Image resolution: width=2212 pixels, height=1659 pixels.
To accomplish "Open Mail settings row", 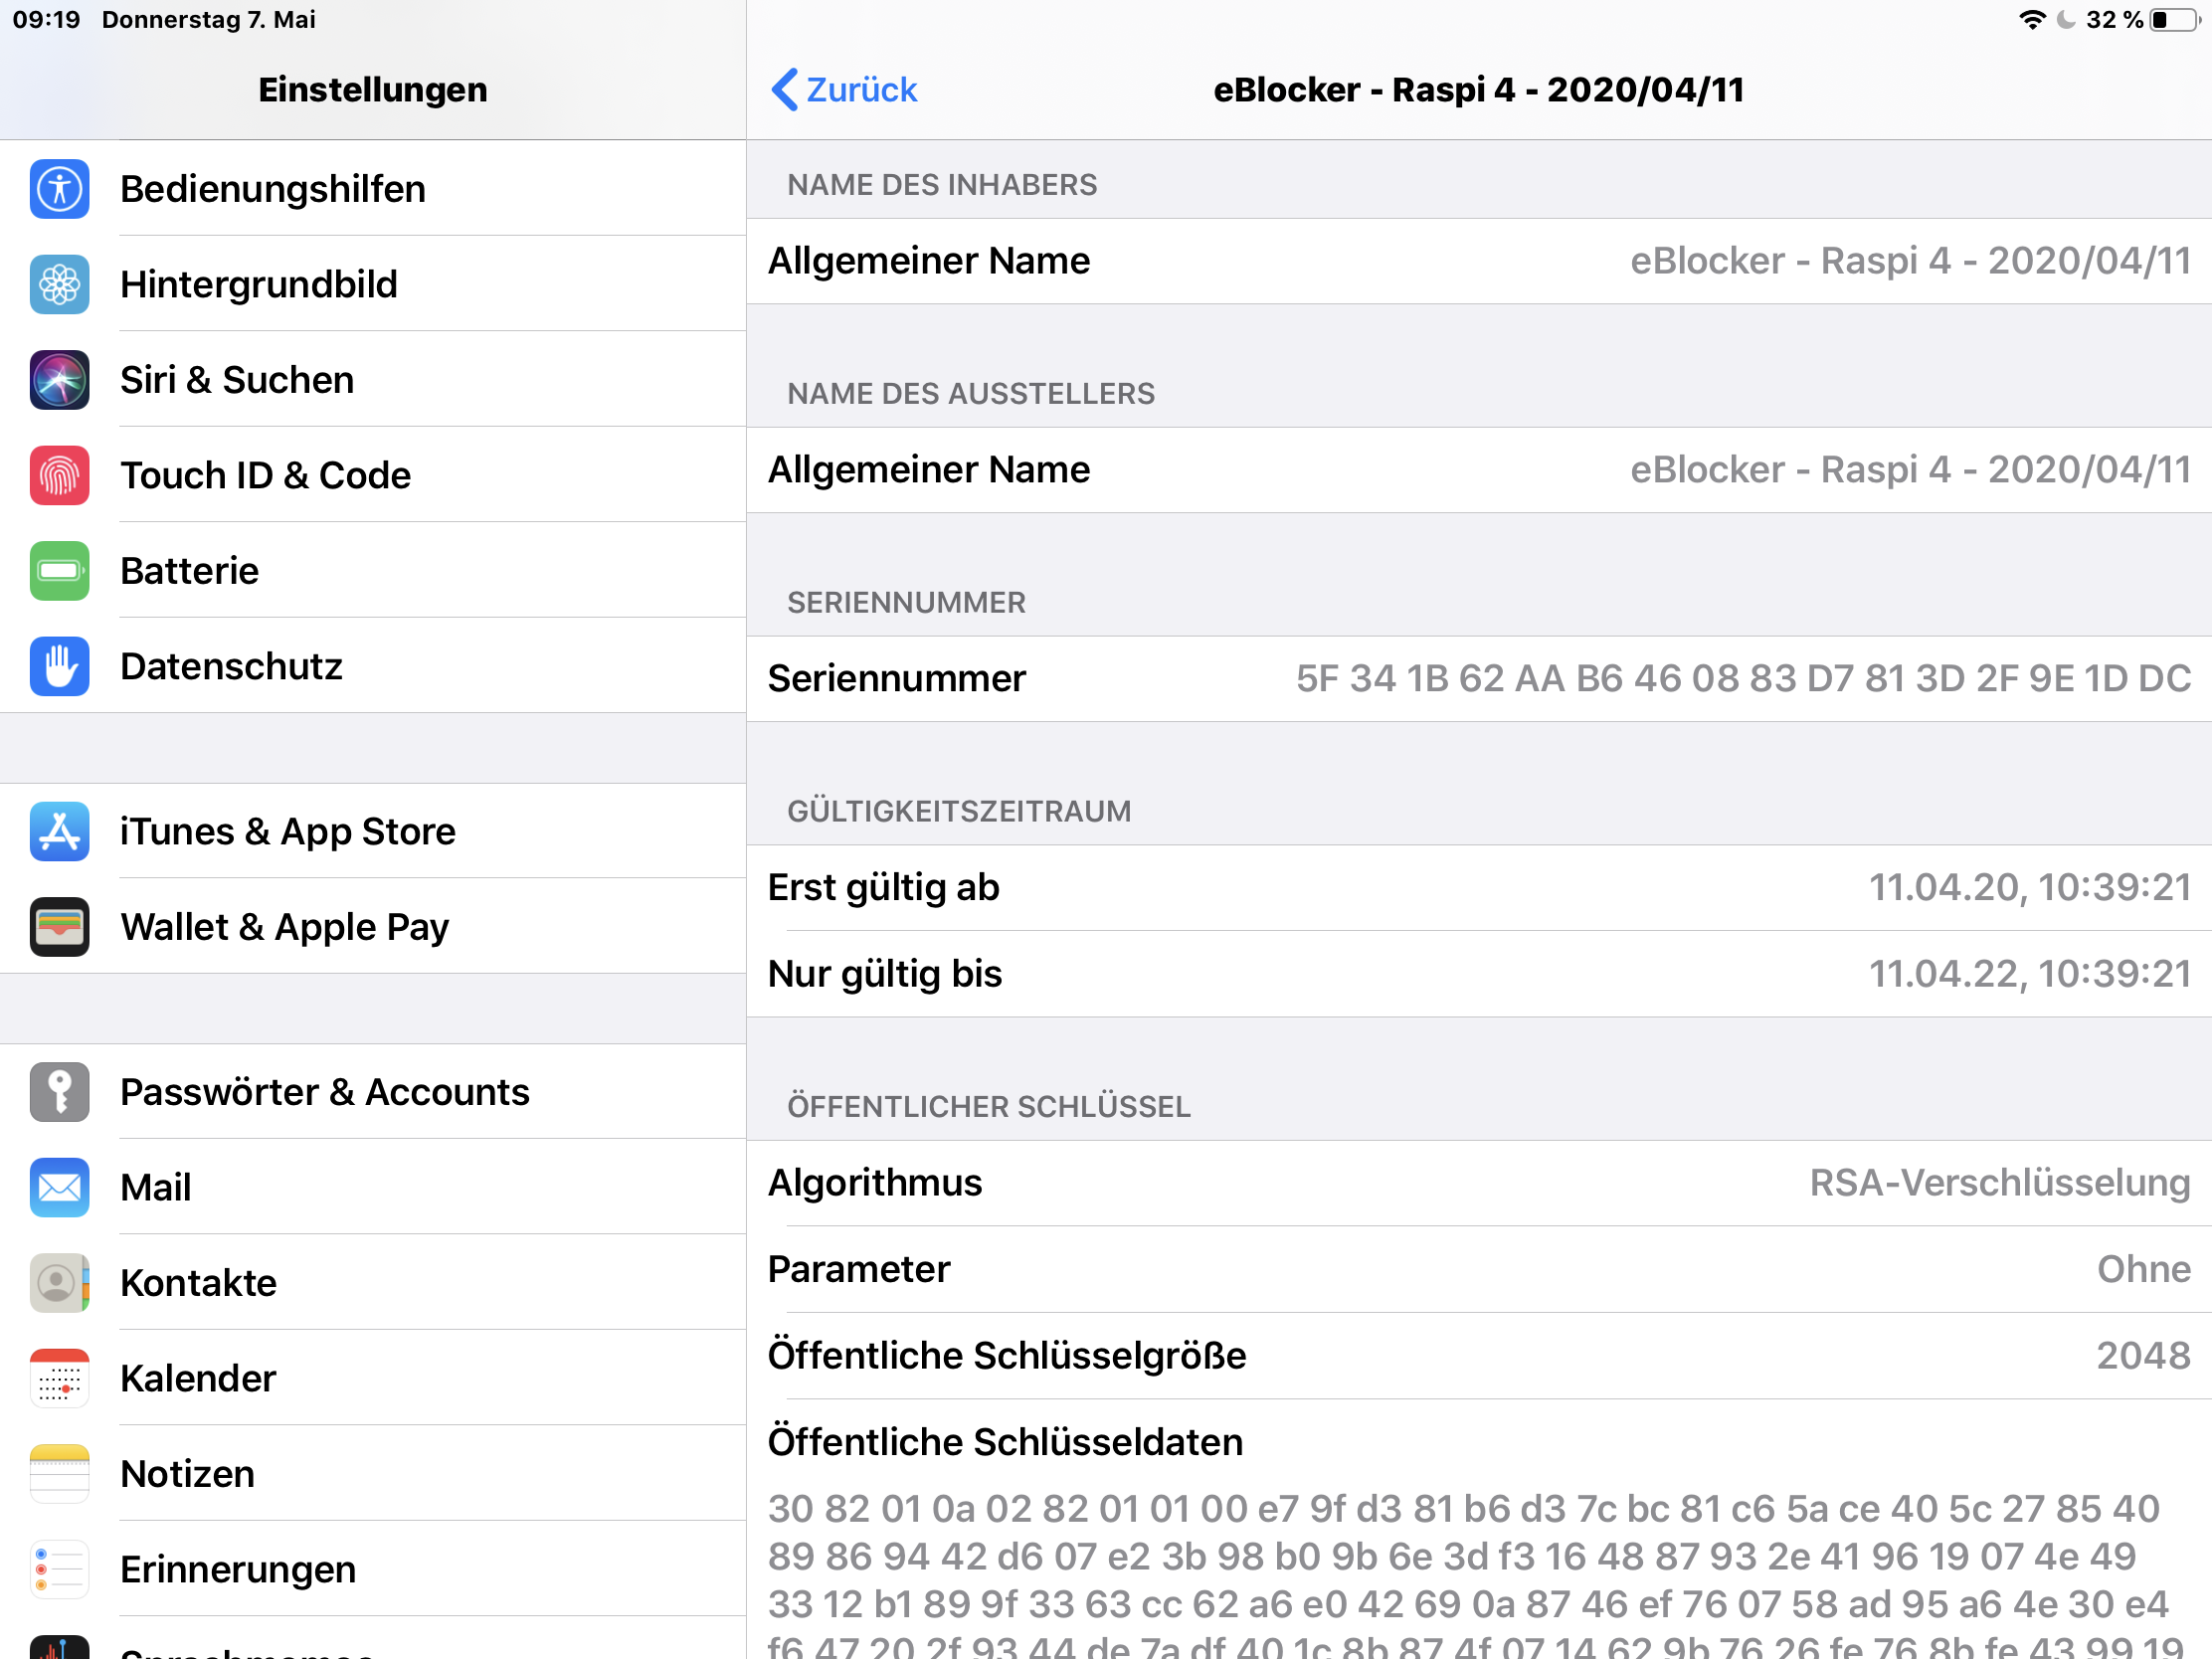I will (373, 1187).
